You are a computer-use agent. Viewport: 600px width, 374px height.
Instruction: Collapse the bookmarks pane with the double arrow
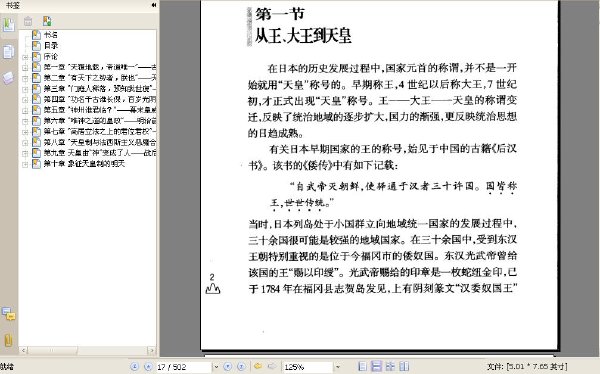pyautogui.click(x=154, y=5)
